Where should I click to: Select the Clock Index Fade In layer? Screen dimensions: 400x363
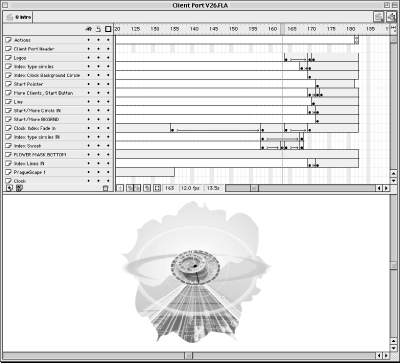click(x=59, y=128)
